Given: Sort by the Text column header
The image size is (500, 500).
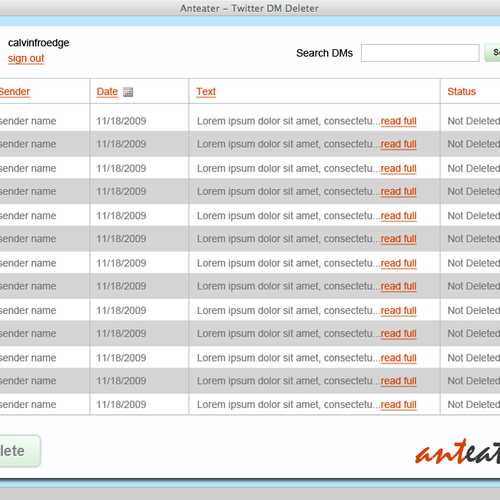Looking at the screenshot, I should pyautogui.click(x=206, y=91).
